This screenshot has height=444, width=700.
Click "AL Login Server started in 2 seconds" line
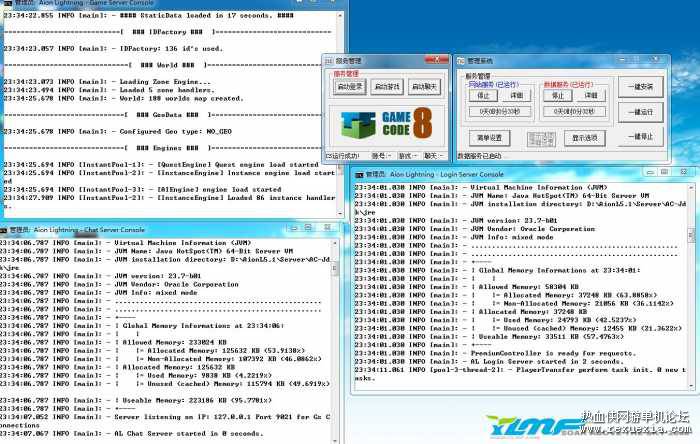pos(488,361)
